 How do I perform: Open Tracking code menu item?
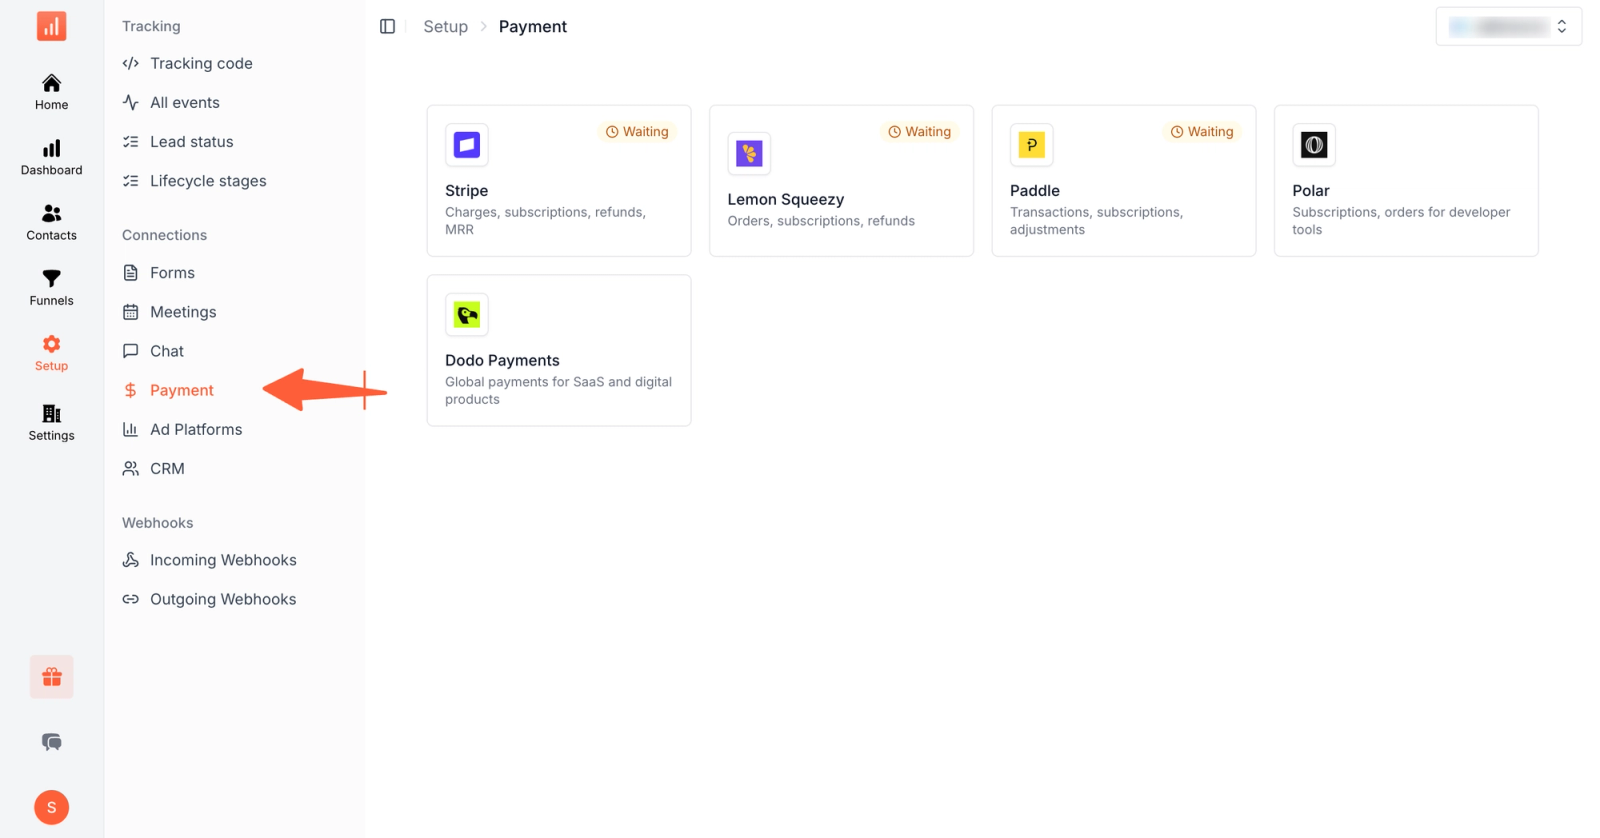[187, 63]
